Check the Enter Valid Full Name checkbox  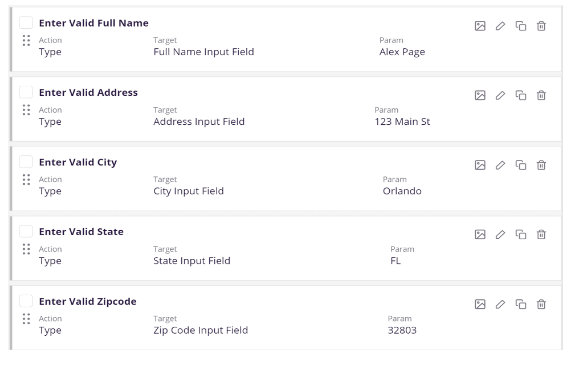point(26,22)
